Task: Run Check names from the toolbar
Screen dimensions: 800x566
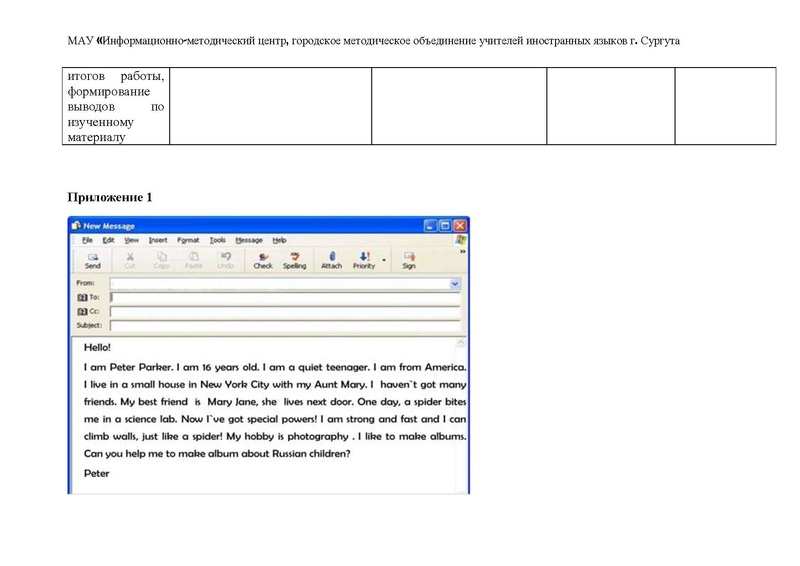Action: (x=263, y=260)
